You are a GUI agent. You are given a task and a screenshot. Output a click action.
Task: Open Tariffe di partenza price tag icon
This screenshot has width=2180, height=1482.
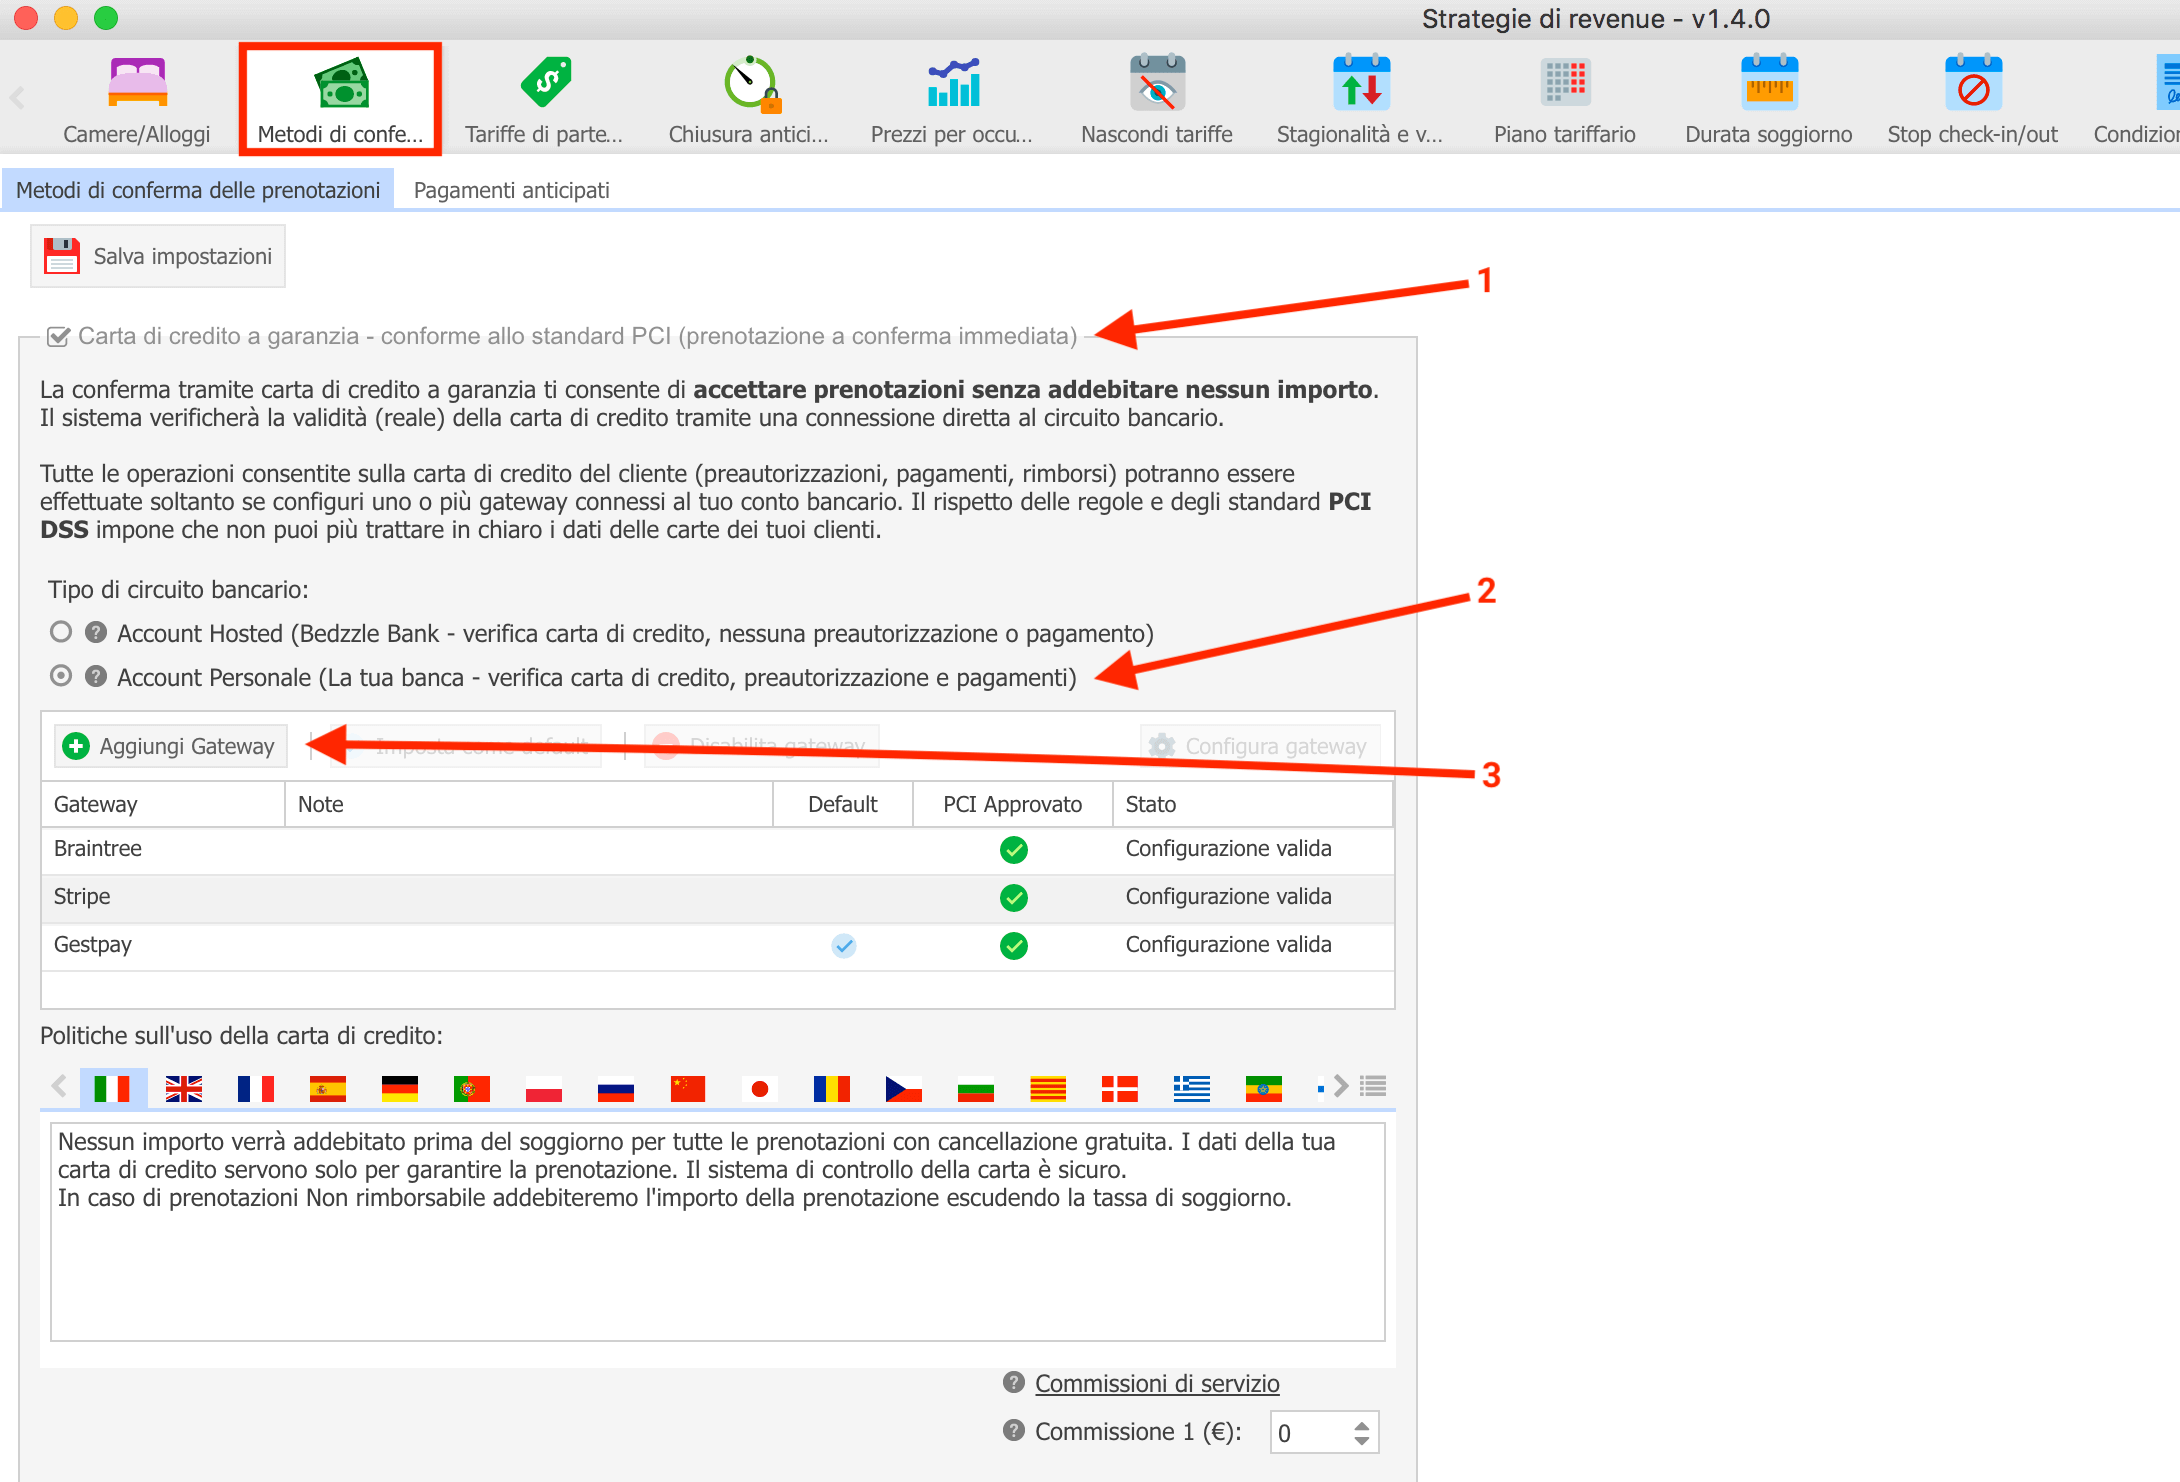(x=545, y=84)
